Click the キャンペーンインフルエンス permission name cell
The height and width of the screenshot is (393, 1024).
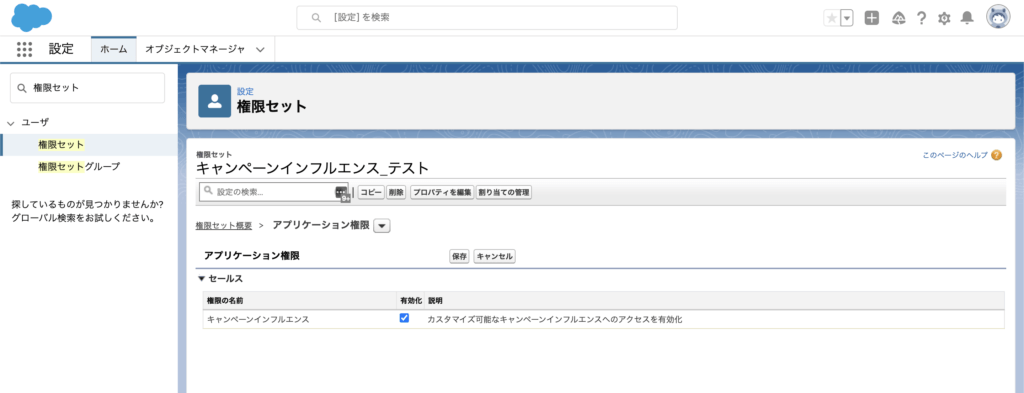258,320
